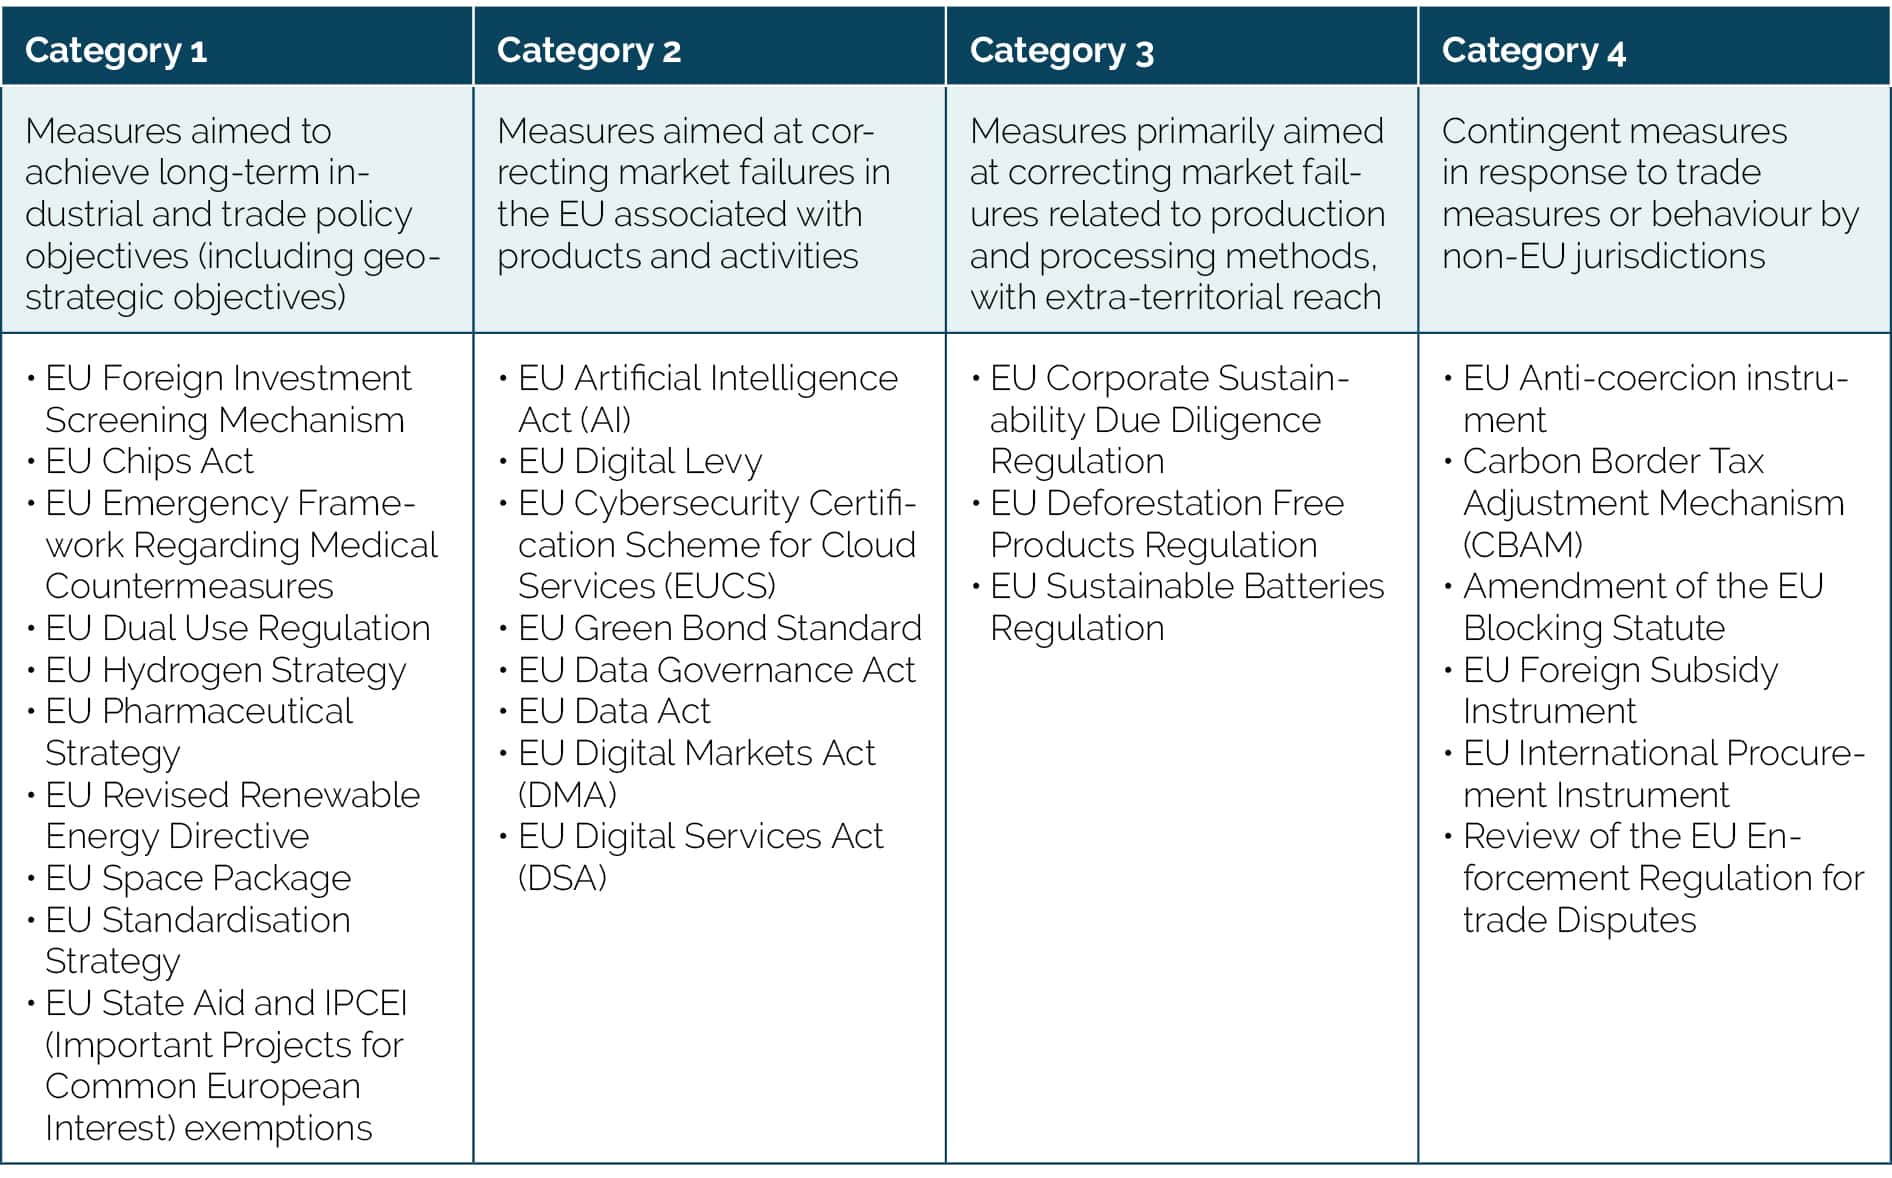Click the EU Digital Services Act entry
The width and height of the screenshot is (1892, 1178).
pos(700,856)
